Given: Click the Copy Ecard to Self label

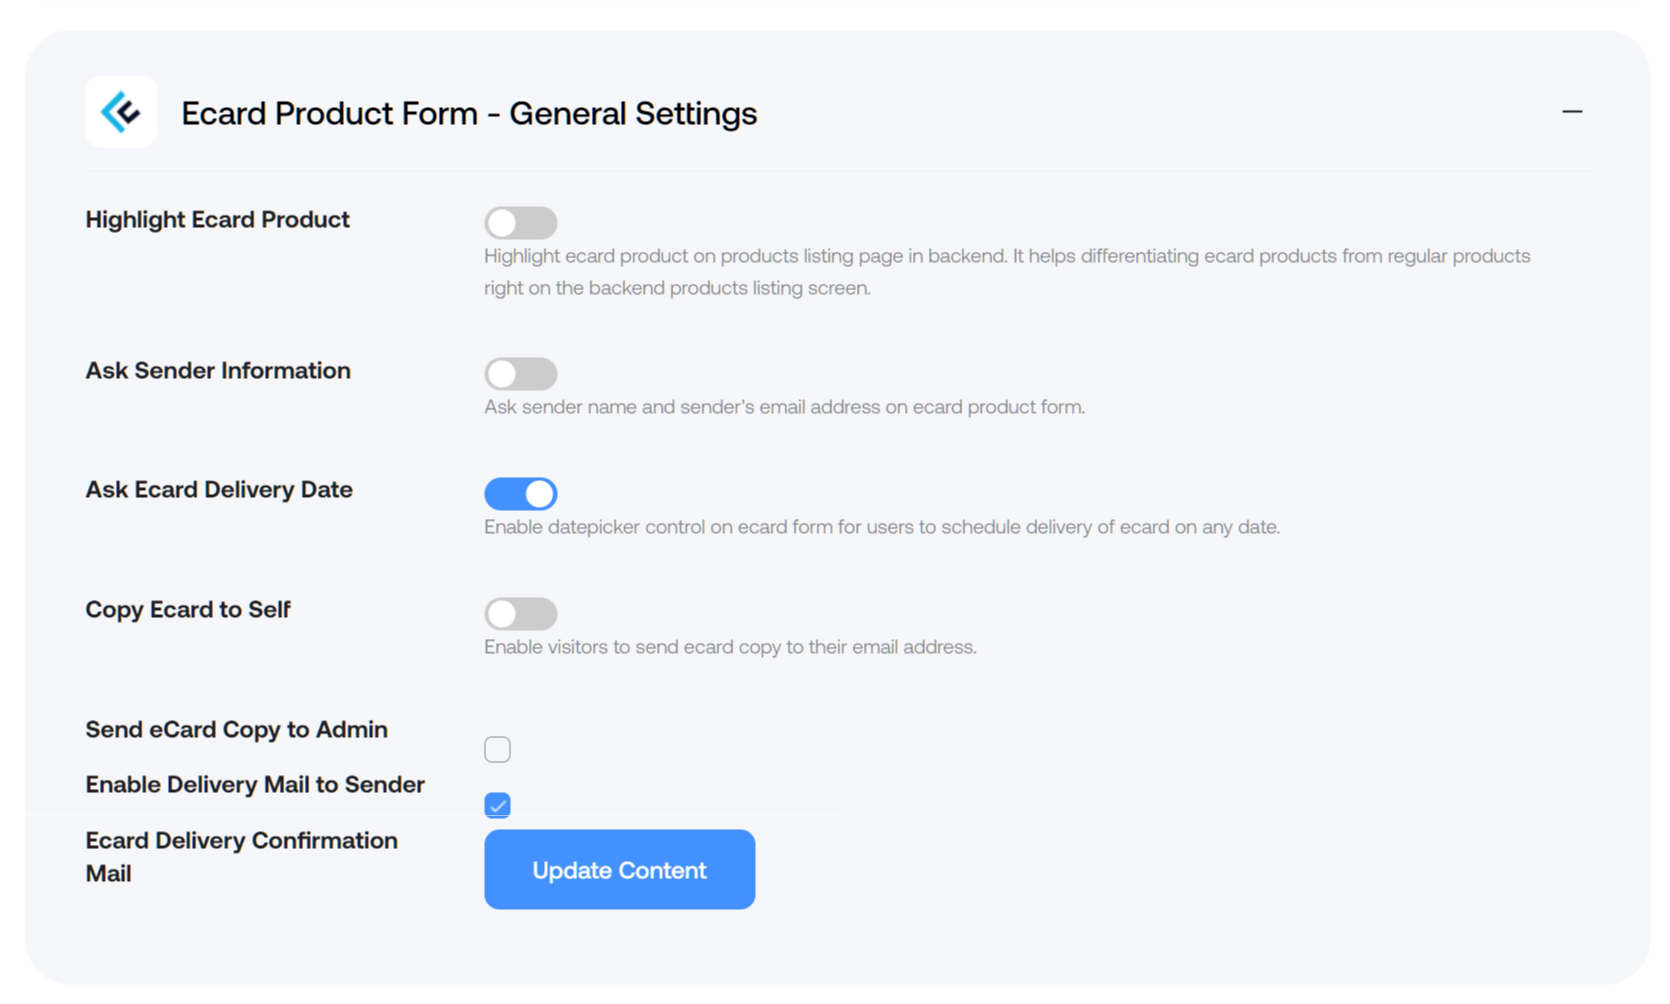Looking at the screenshot, I should (x=188, y=610).
